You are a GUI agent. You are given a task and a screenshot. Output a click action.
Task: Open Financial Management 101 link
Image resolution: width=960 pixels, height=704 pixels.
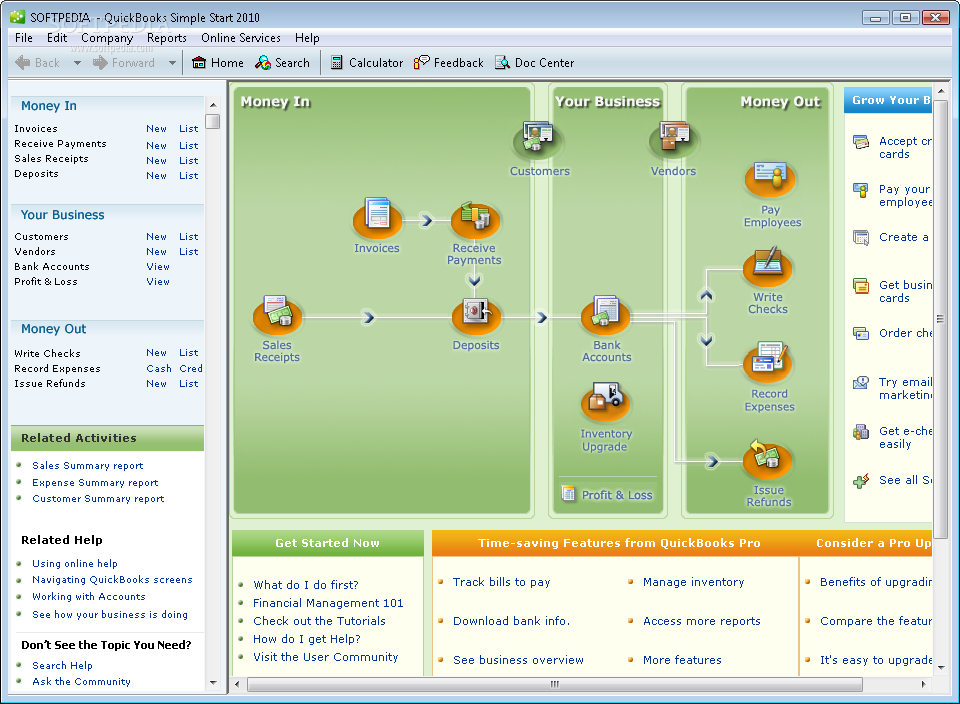[x=328, y=603]
